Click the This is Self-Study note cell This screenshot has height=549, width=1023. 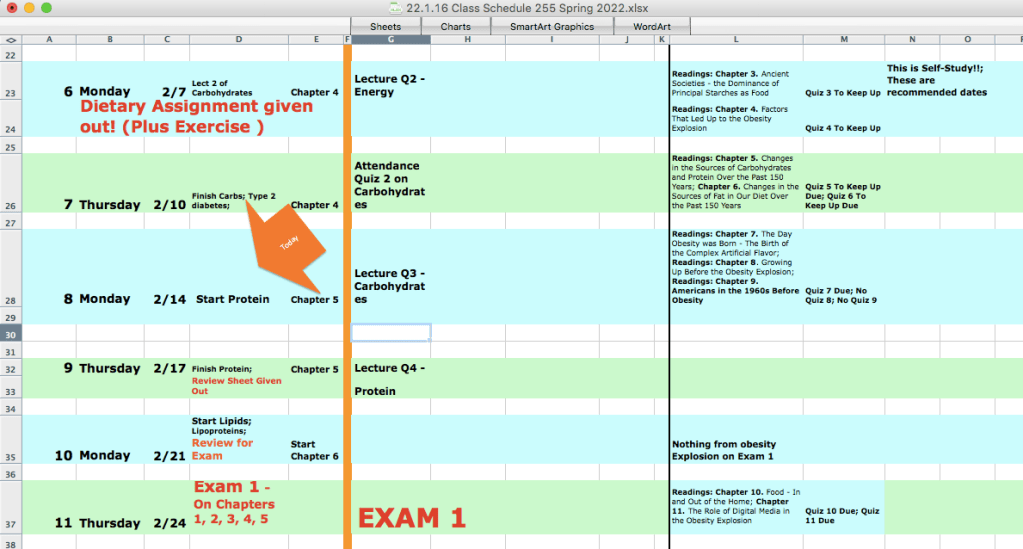point(937,81)
